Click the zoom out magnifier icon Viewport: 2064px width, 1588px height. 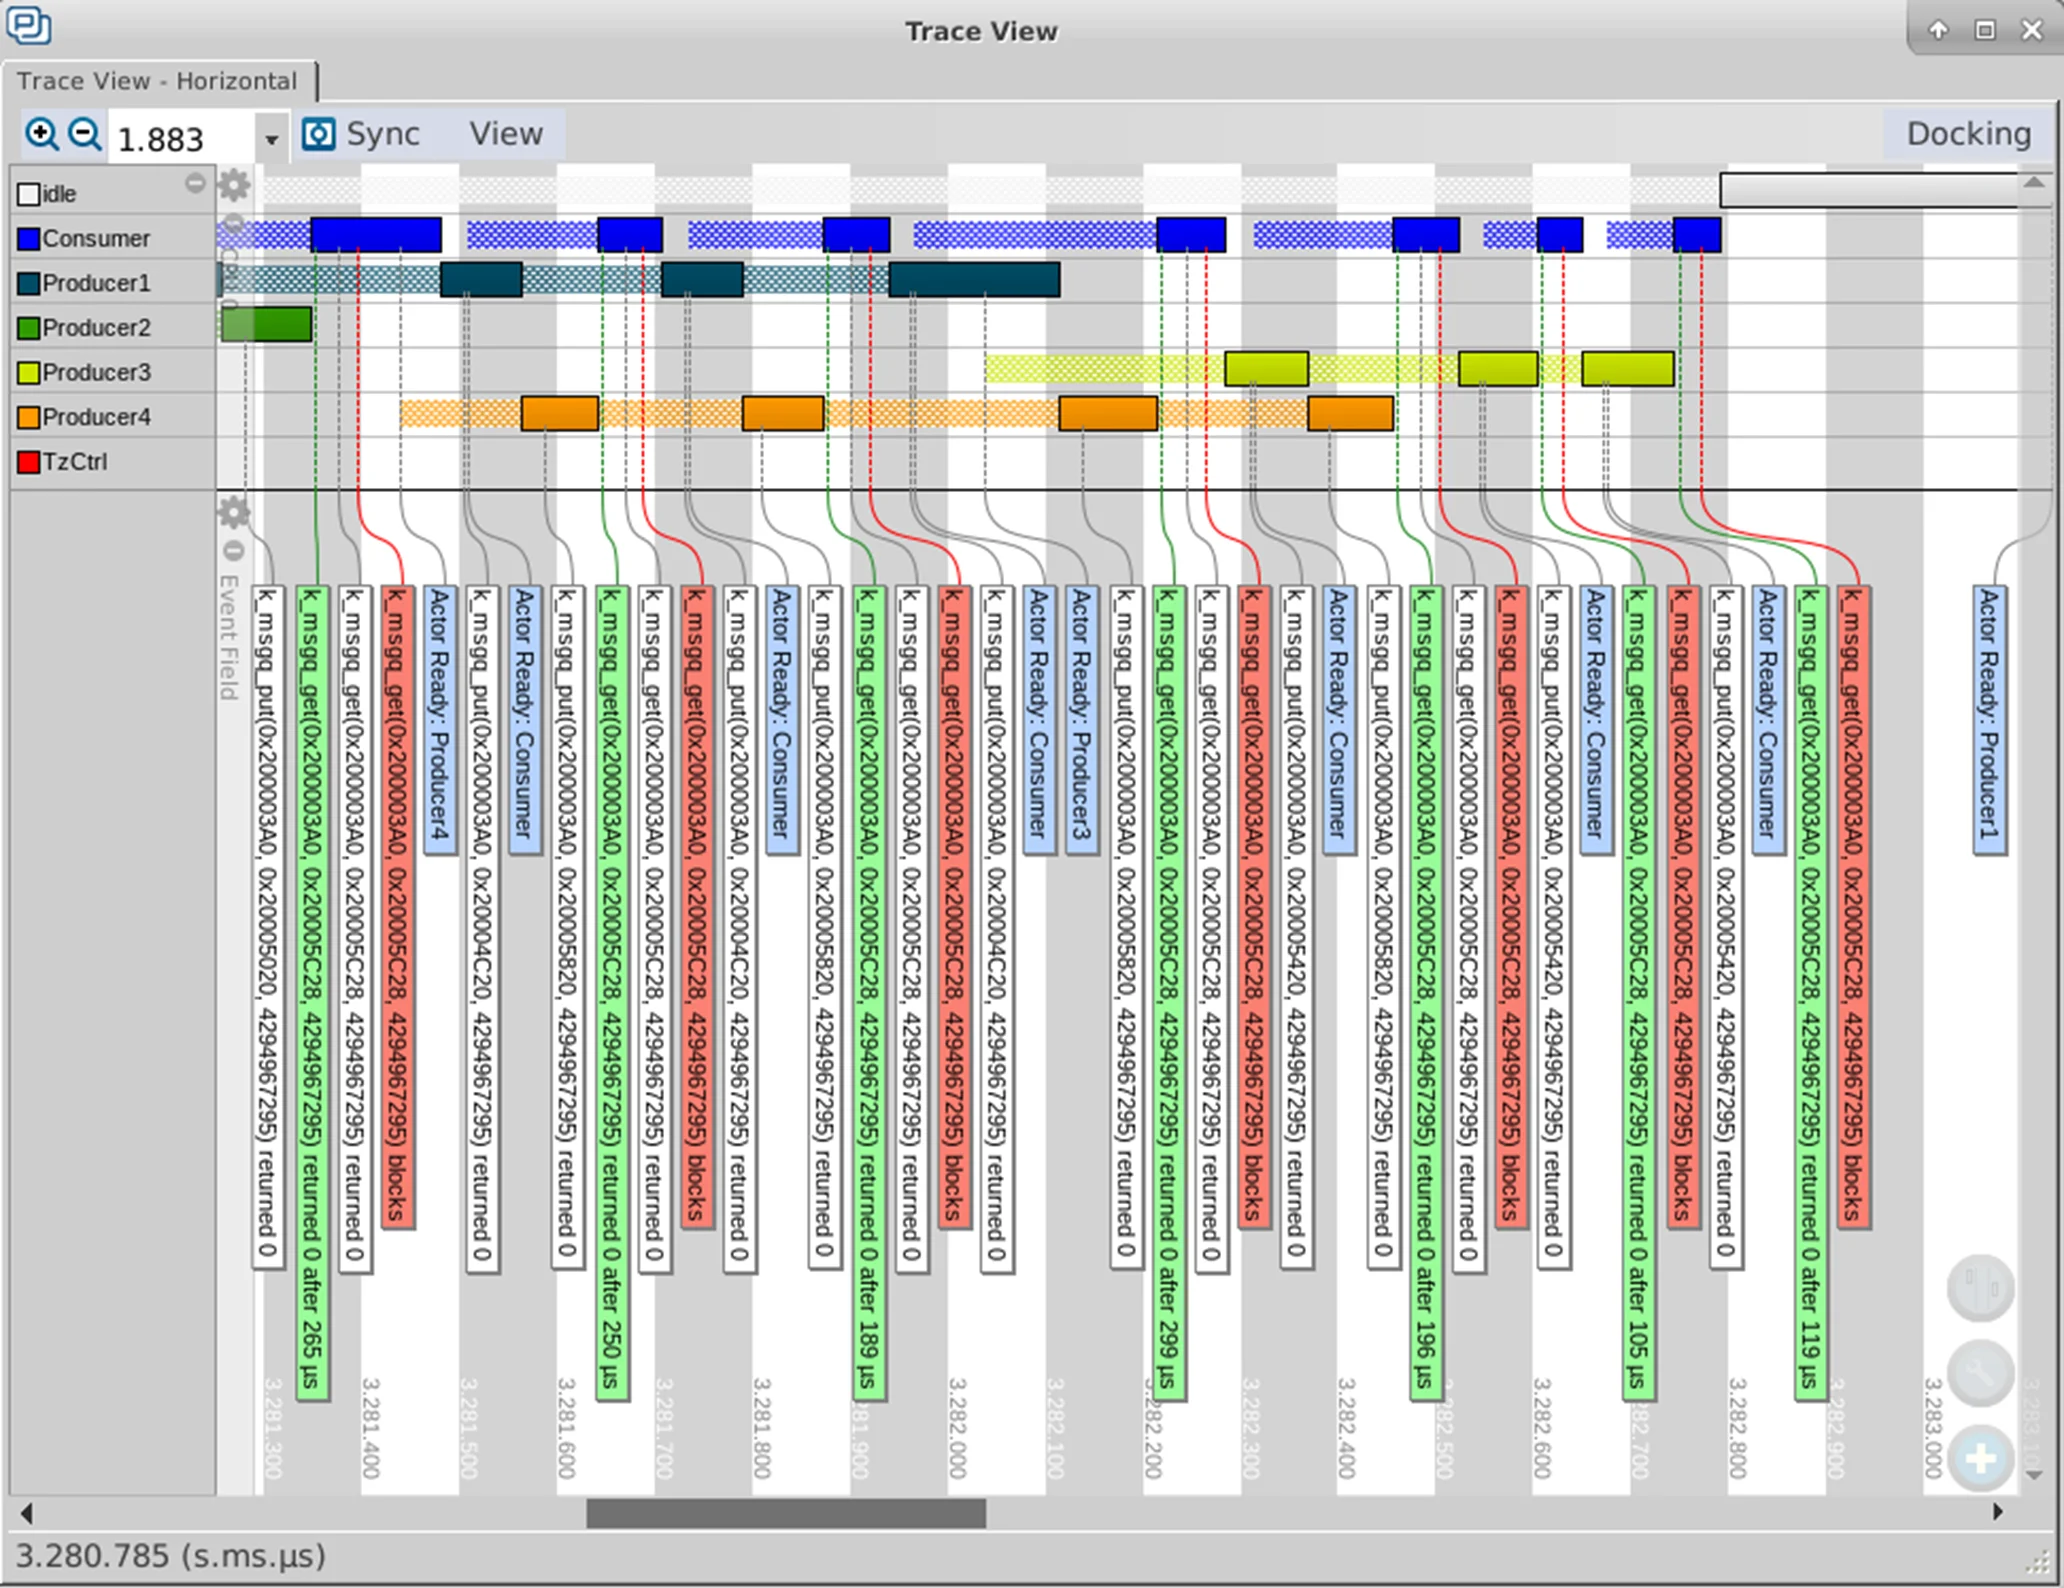click(x=85, y=134)
